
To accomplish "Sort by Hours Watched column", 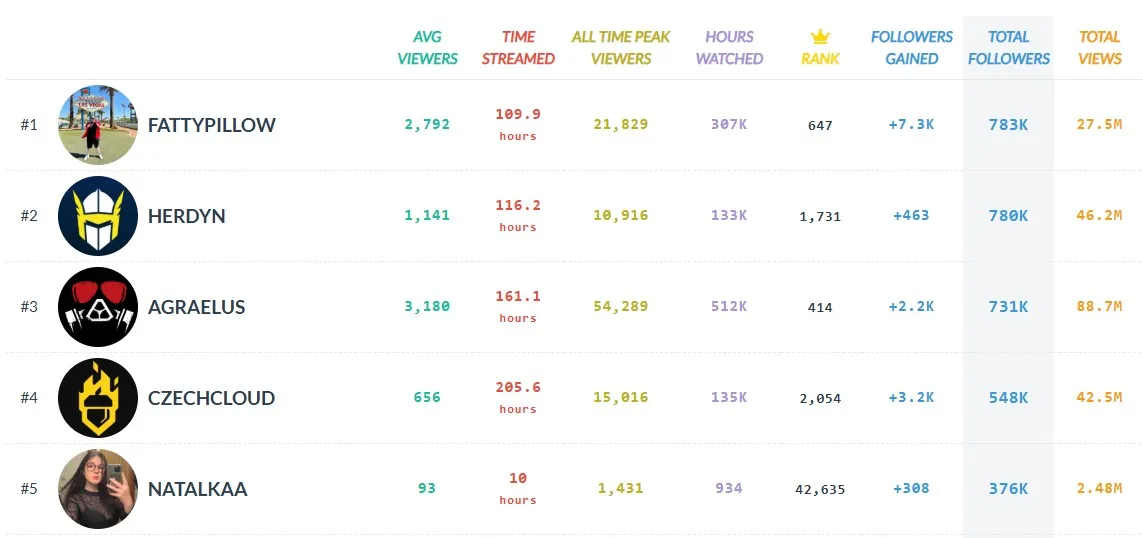I will click(x=729, y=48).
